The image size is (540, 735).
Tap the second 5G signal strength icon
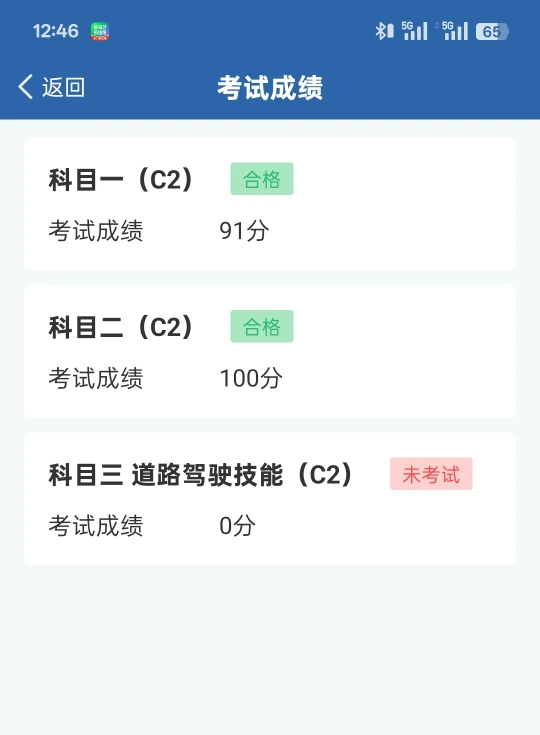455,31
